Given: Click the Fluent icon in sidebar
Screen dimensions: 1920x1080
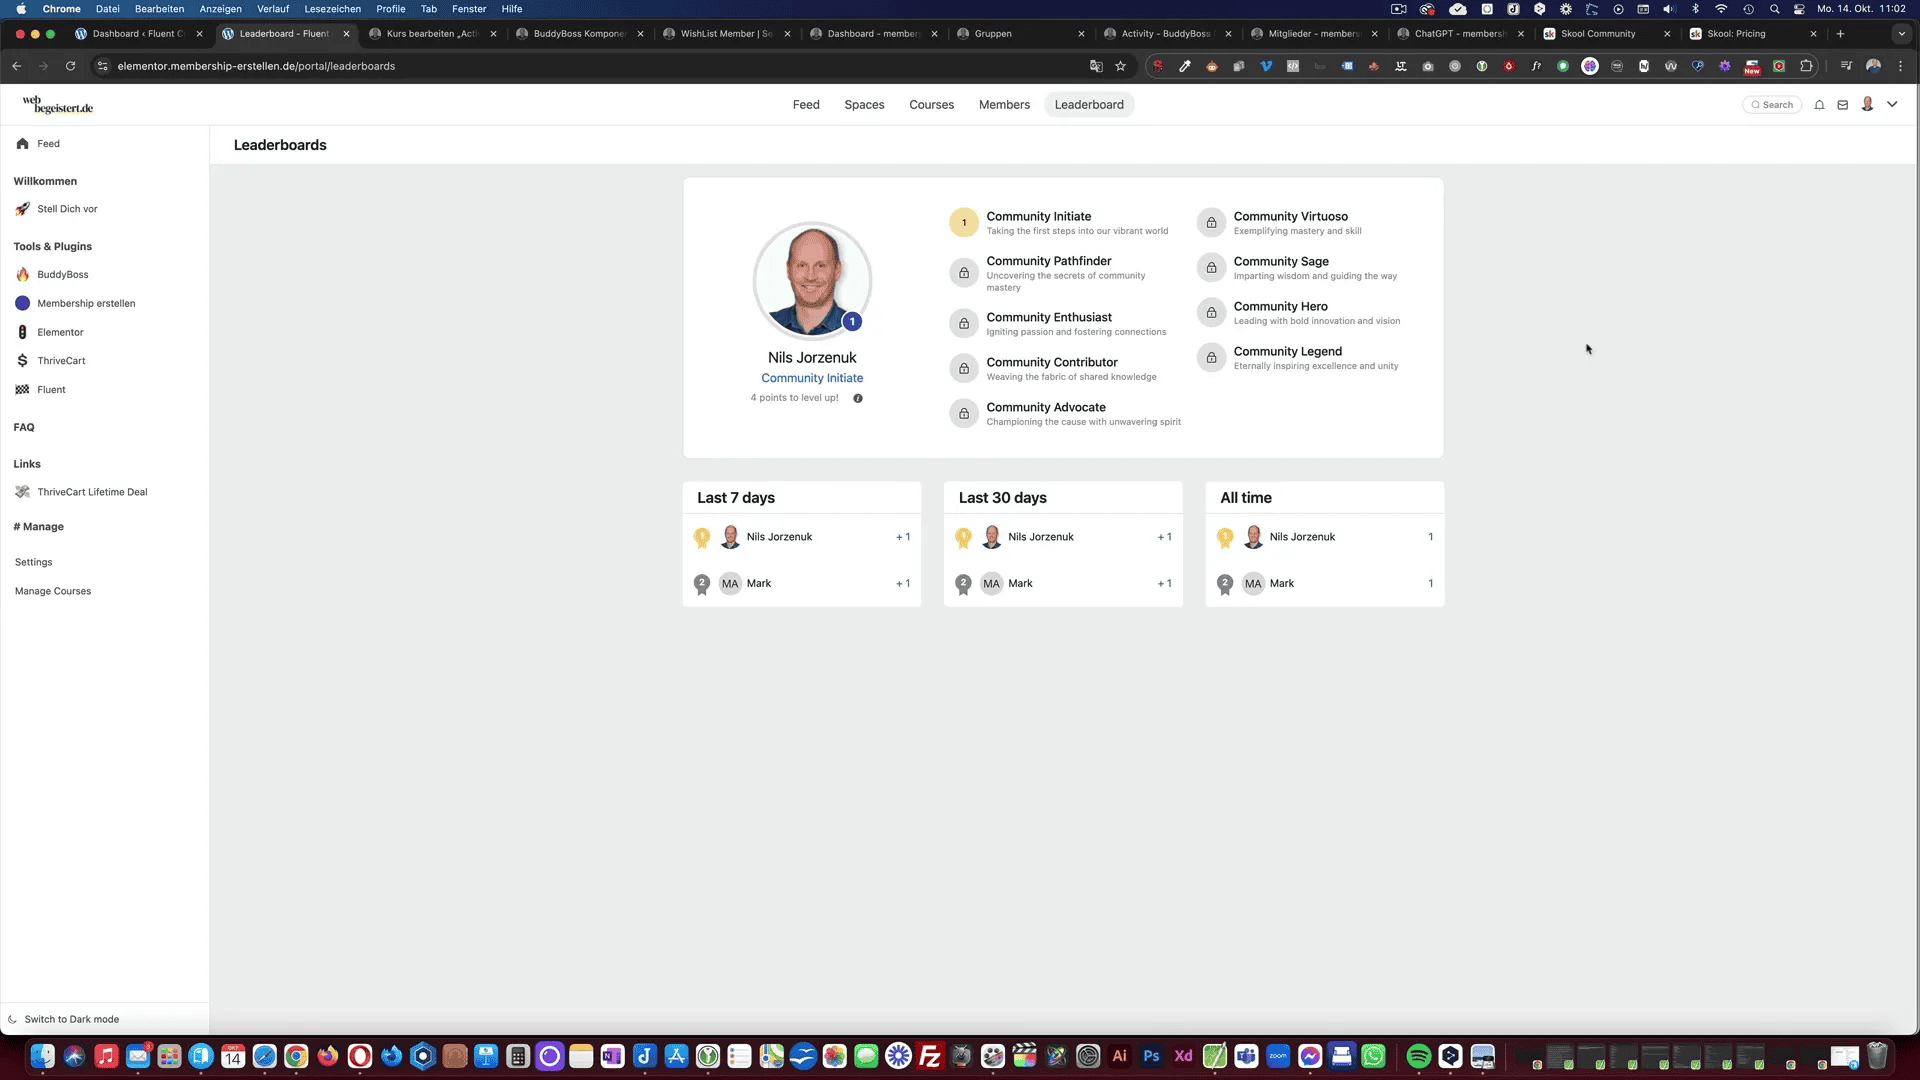Looking at the screenshot, I should point(22,388).
